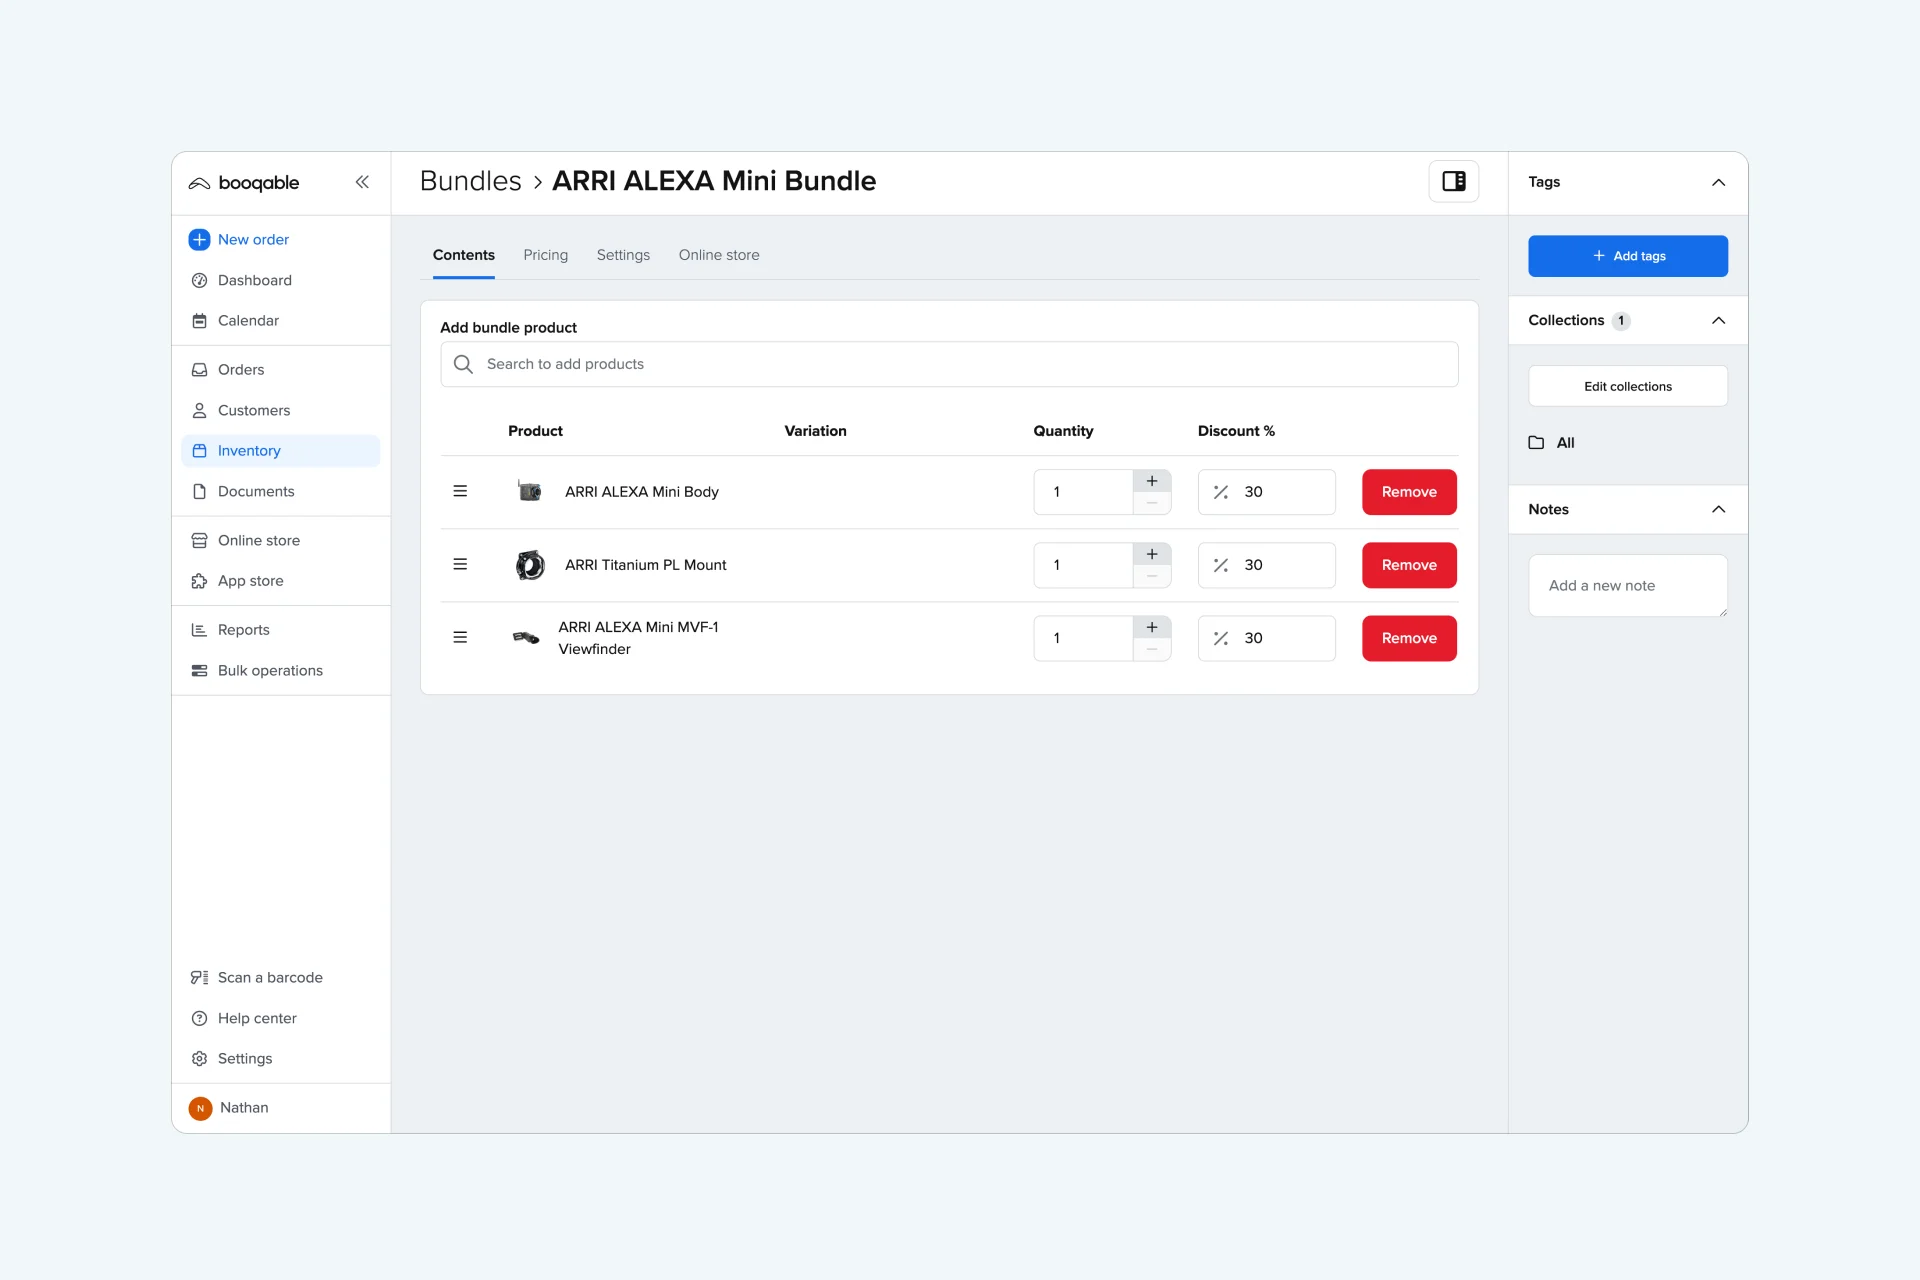
Task: Increase quantity for ARRI Titanium PL Mount
Action: (x=1152, y=554)
